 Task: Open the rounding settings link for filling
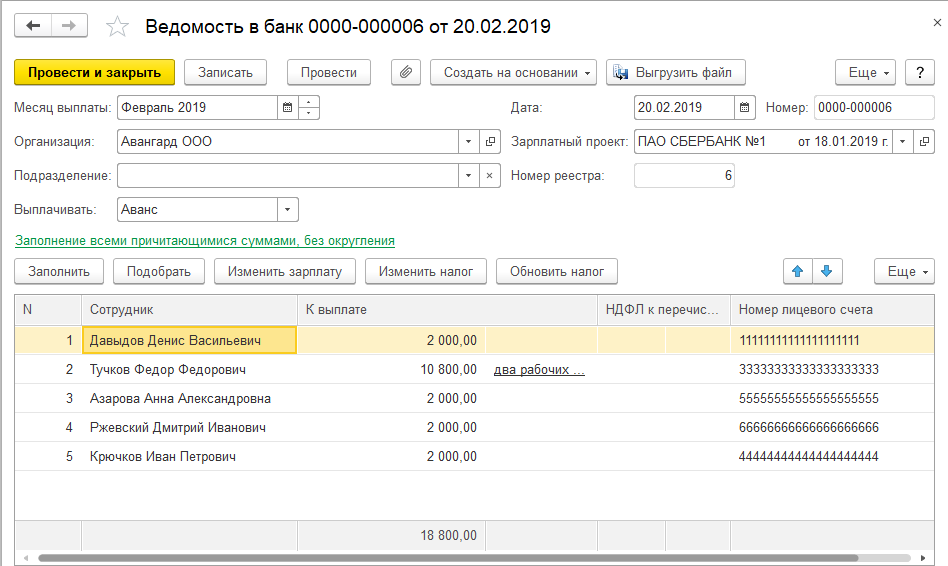click(x=204, y=241)
